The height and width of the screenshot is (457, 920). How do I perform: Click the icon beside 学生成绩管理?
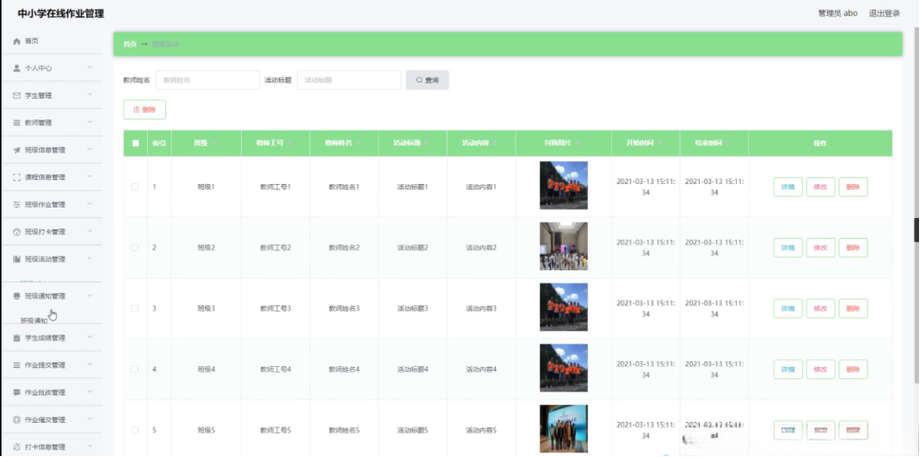click(x=16, y=338)
